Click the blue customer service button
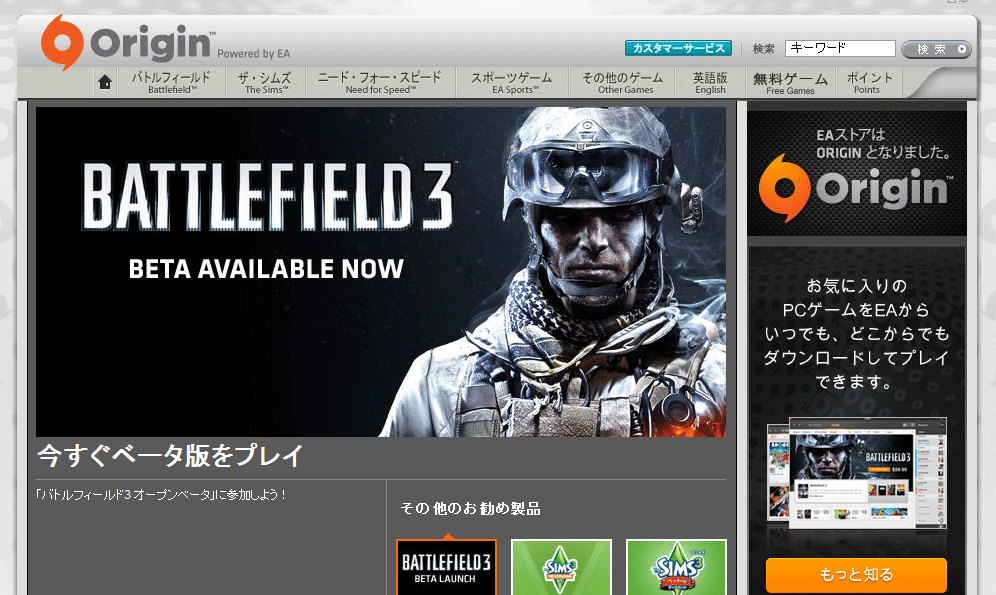This screenshot has height=595, width=996. coord(678,48)
